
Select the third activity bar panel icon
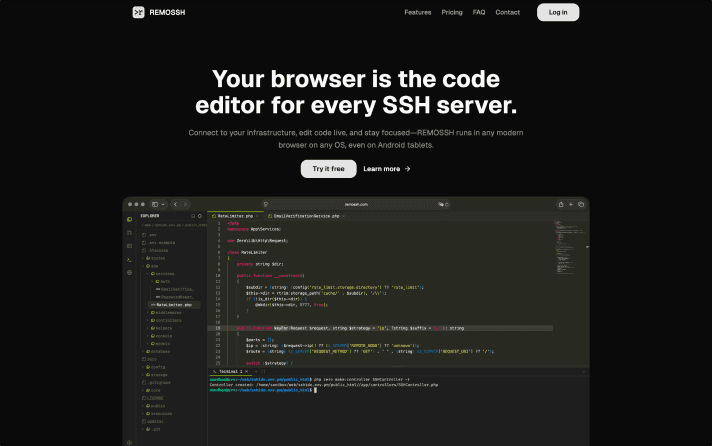(x=129, y=246)
